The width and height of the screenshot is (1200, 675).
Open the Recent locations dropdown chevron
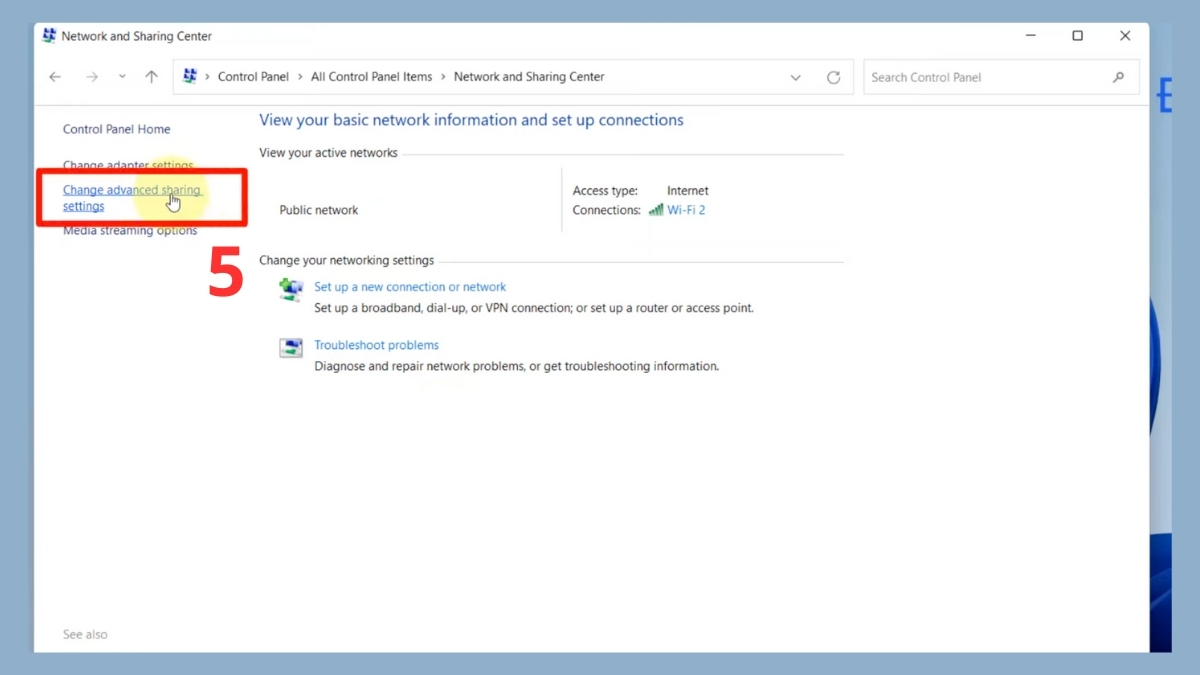122,77
